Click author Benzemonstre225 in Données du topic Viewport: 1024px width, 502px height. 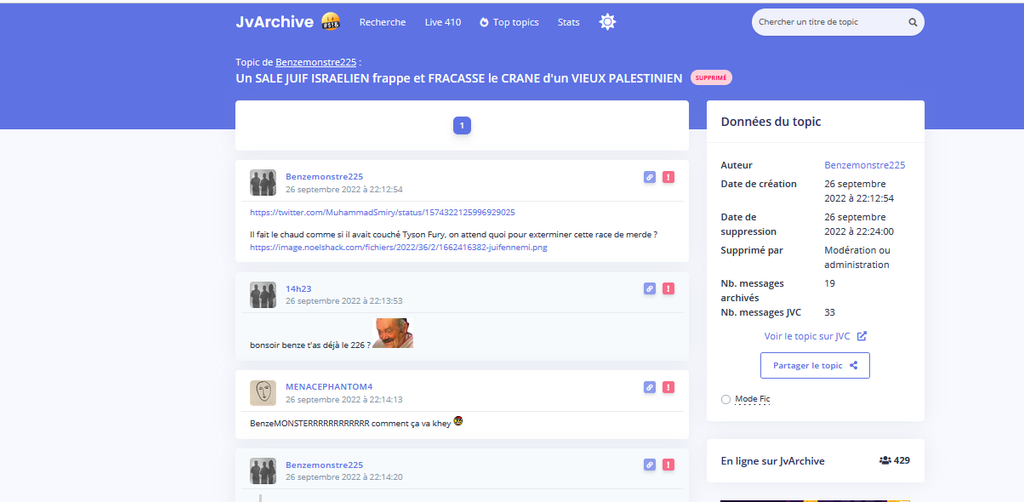(x=864, y=165)
